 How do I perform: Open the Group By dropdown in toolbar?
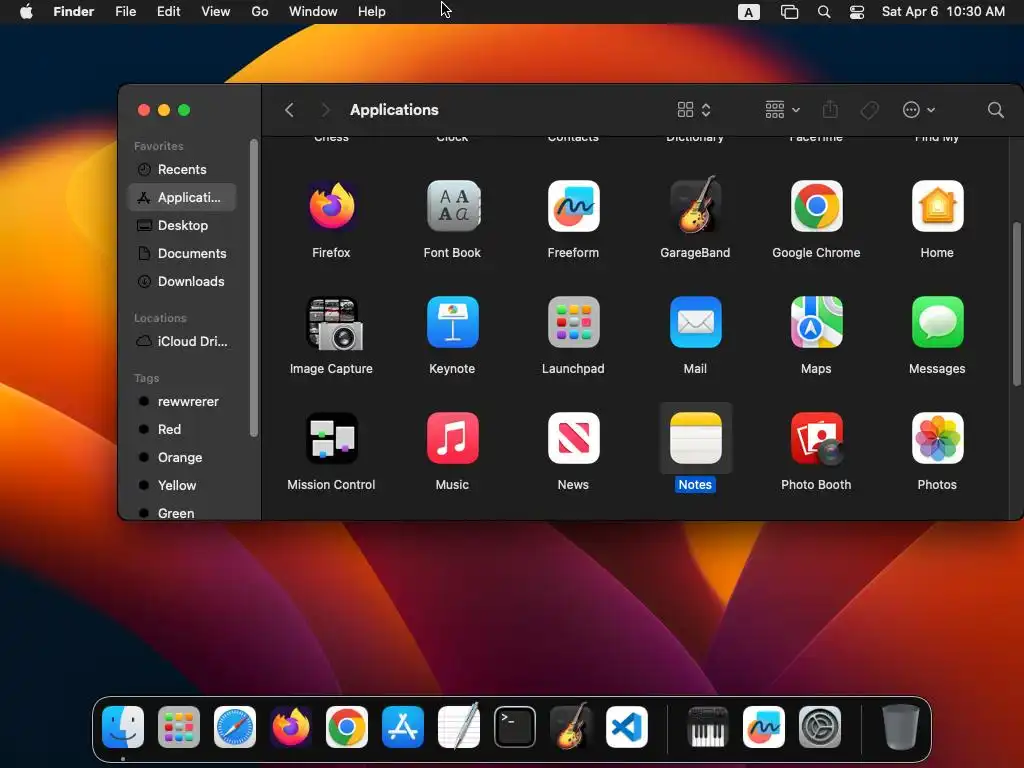[782, 110]
